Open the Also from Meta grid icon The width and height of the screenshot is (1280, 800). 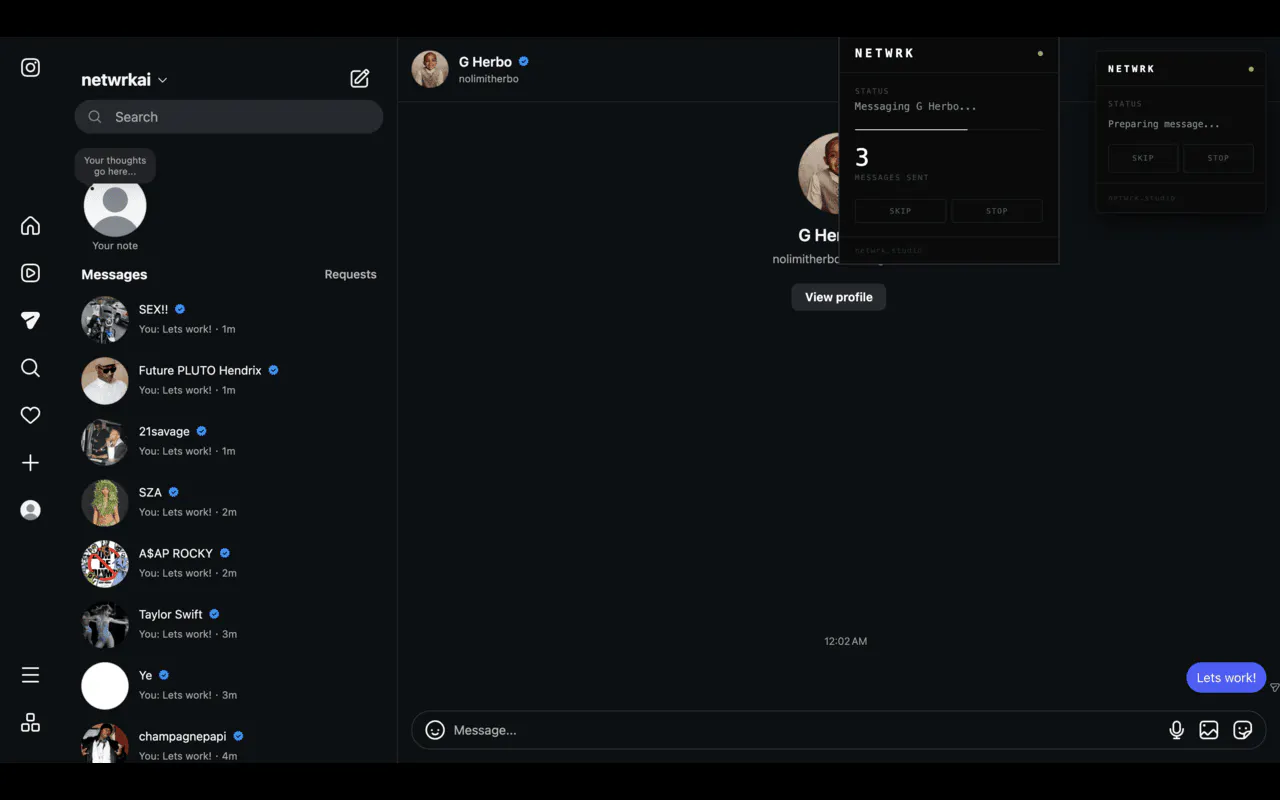[x=31, y=723]
